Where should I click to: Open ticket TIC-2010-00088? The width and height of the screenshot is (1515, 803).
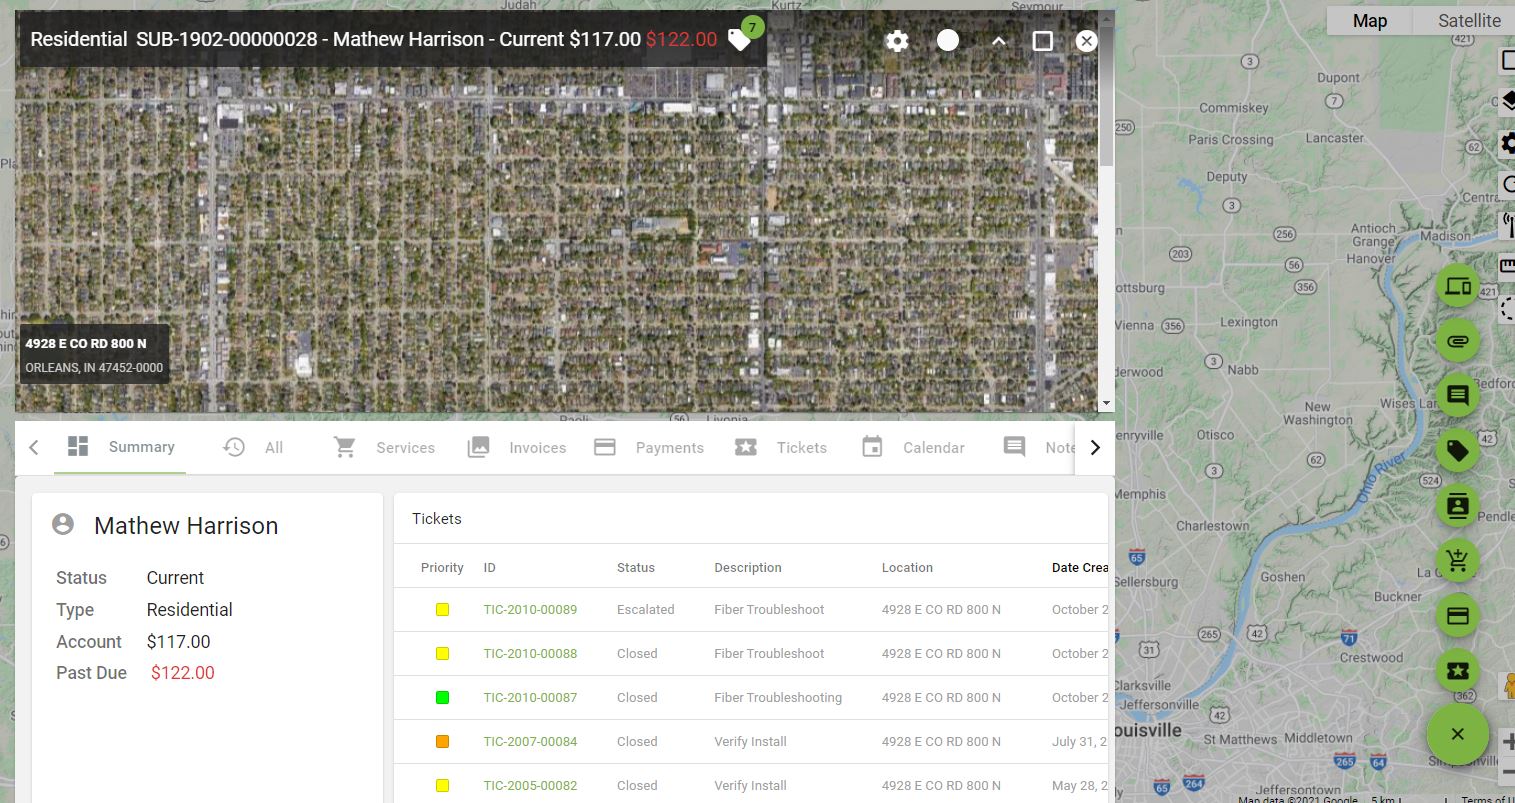pos(530,653)
